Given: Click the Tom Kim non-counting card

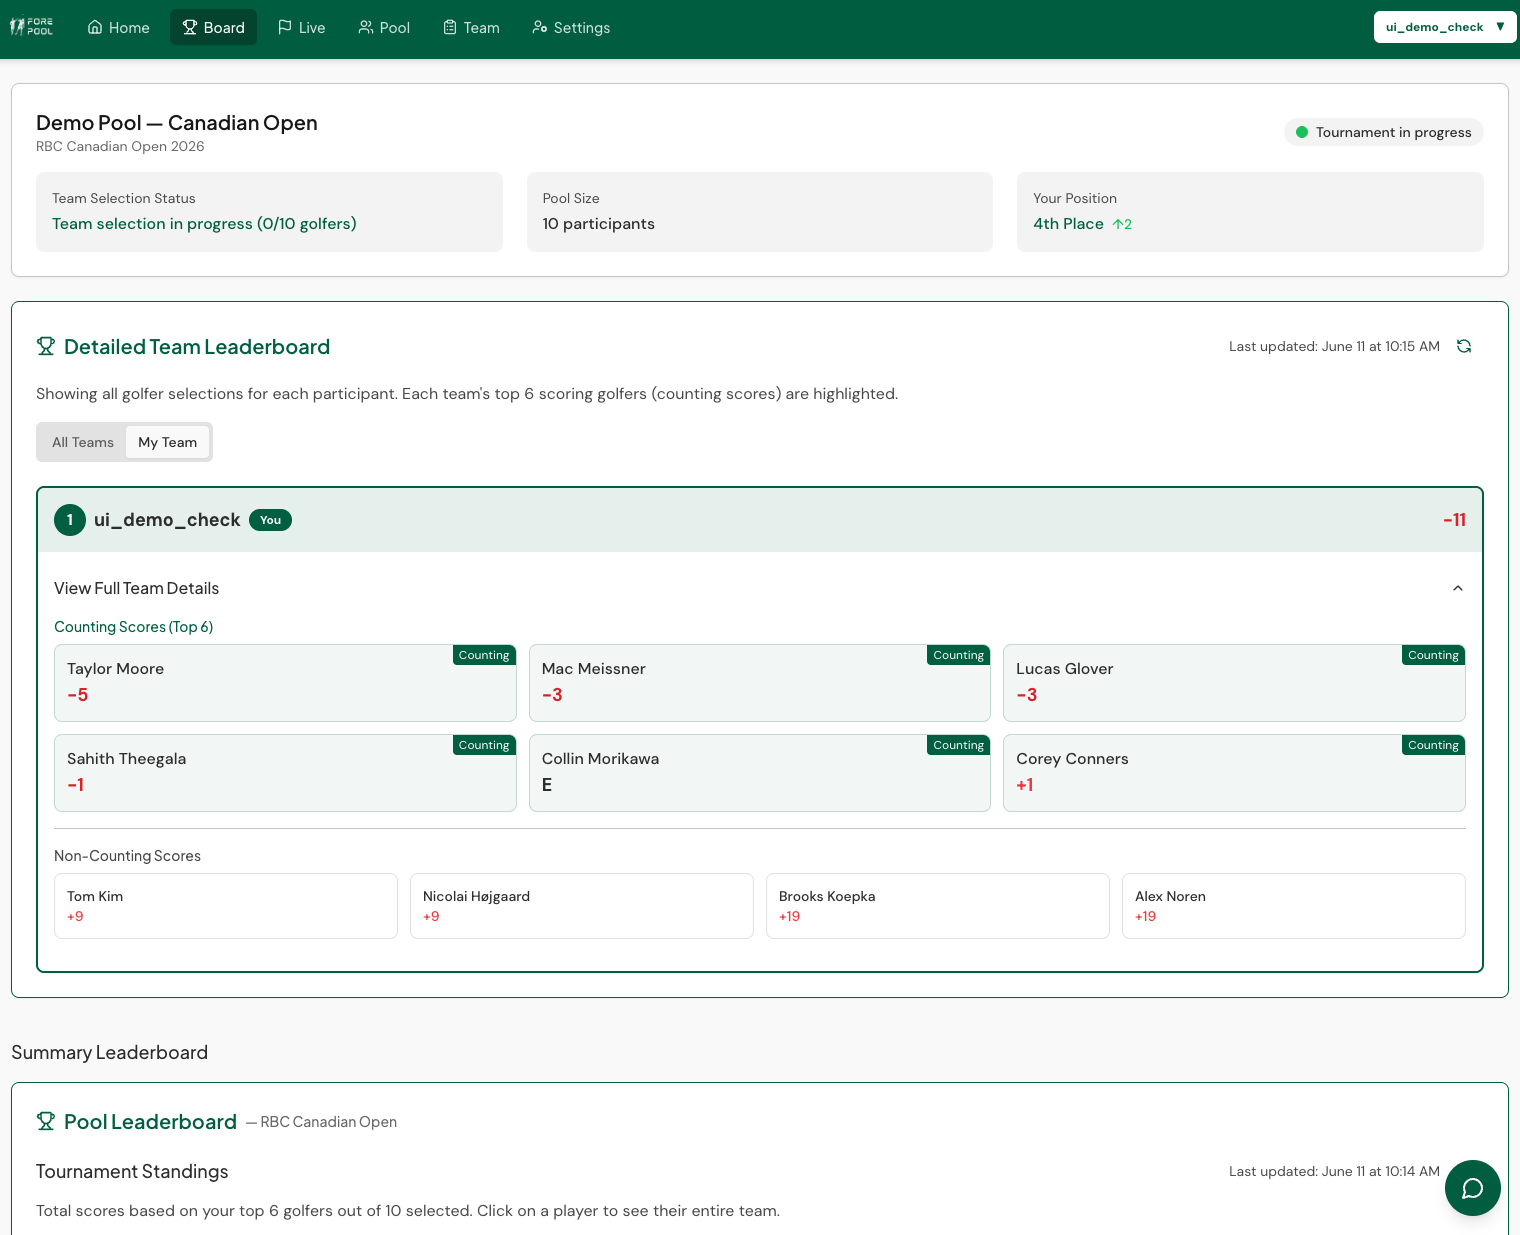Looking at the screenshot, I should click(x=226, y=906).
